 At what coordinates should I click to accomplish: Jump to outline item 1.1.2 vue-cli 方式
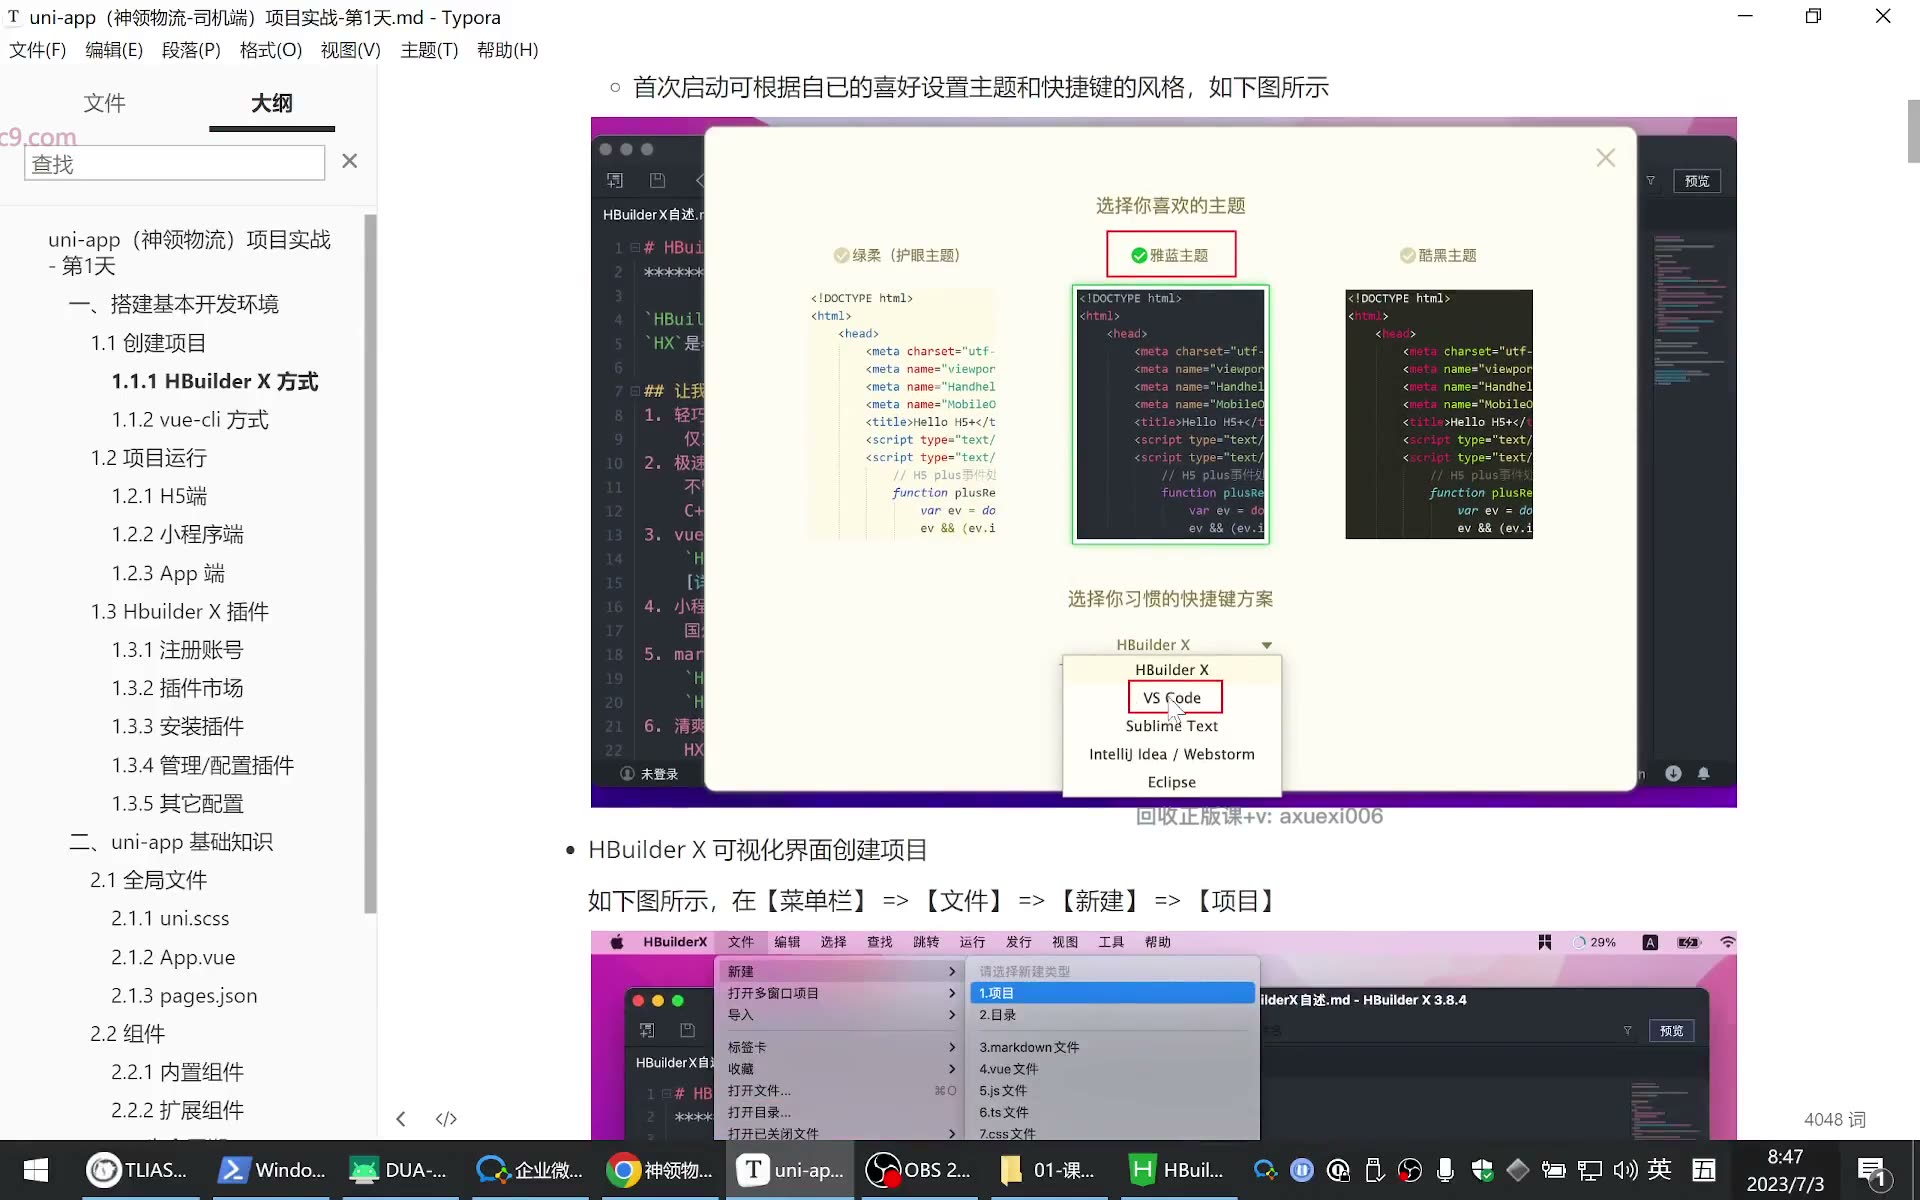190,420
